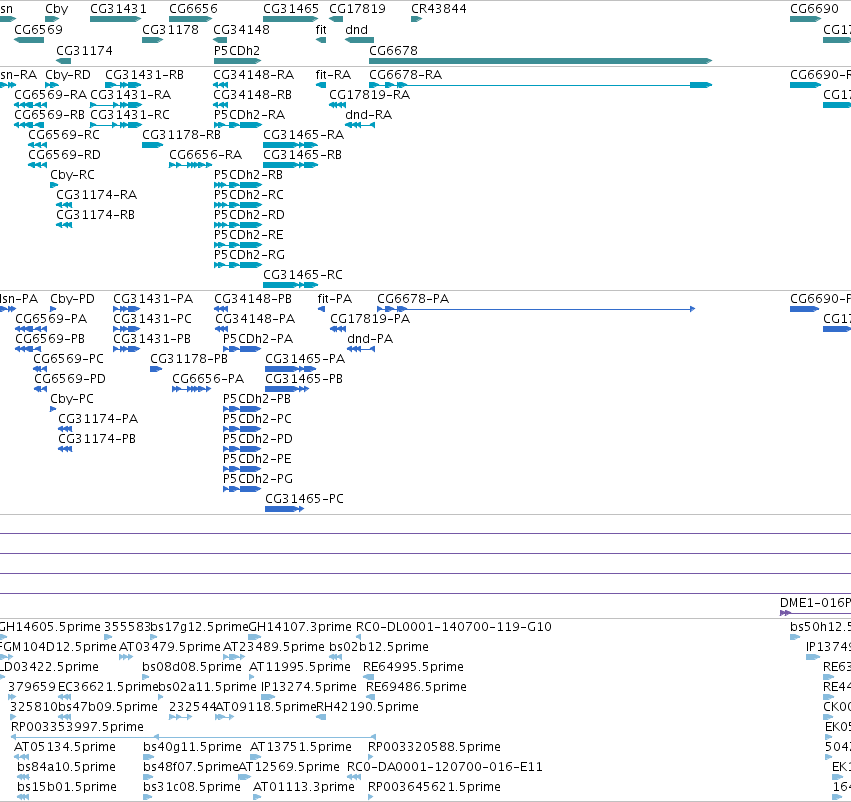Select the long CG6678 gene bar
Screen dimensions: 851x802
point(540,61)
